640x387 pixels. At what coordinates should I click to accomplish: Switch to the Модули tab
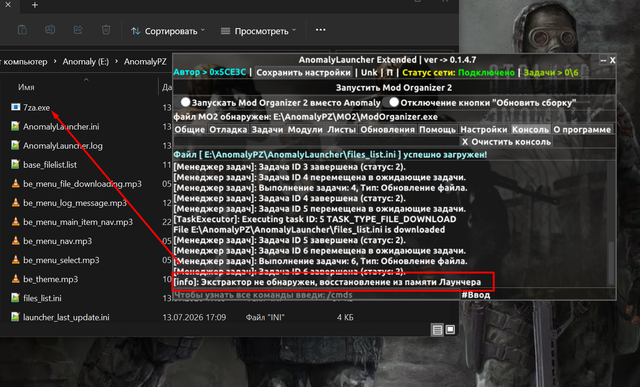pos(305,129)
